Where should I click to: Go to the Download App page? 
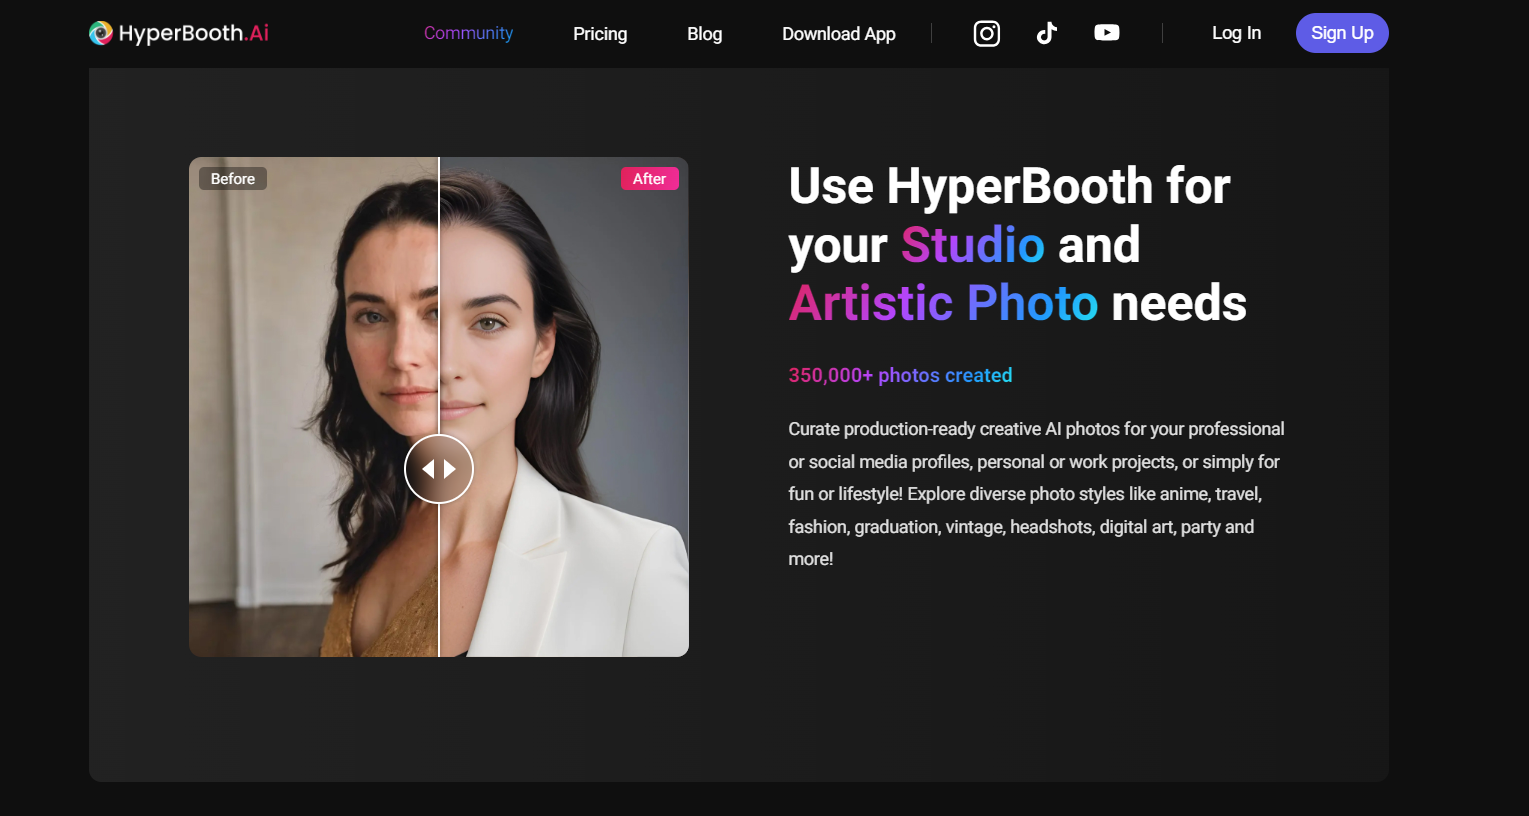pyautogui.click(x=838, y=33)
